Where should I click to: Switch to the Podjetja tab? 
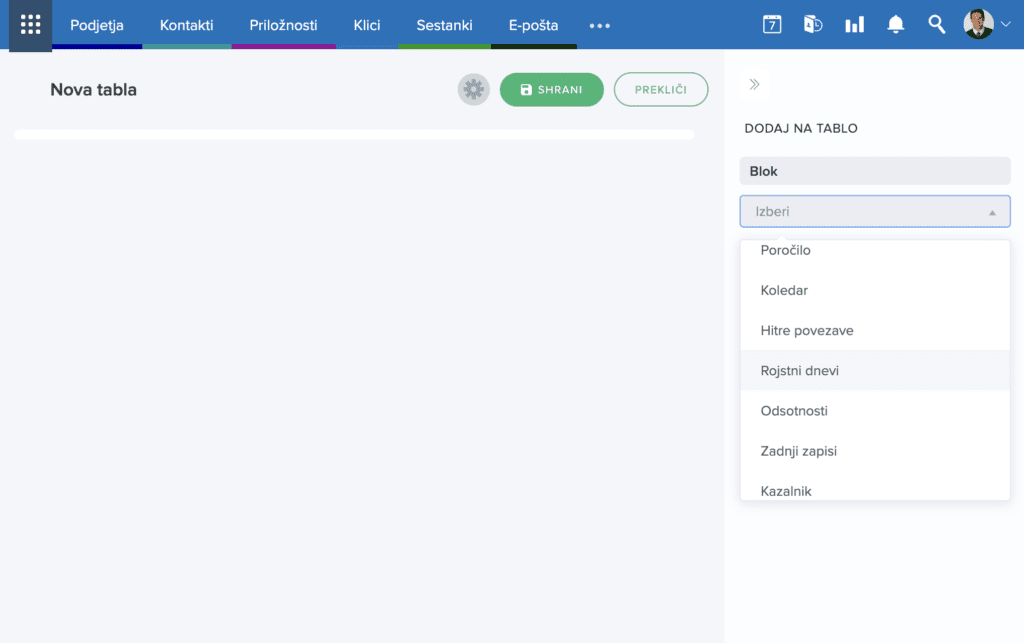pos(97,25)
